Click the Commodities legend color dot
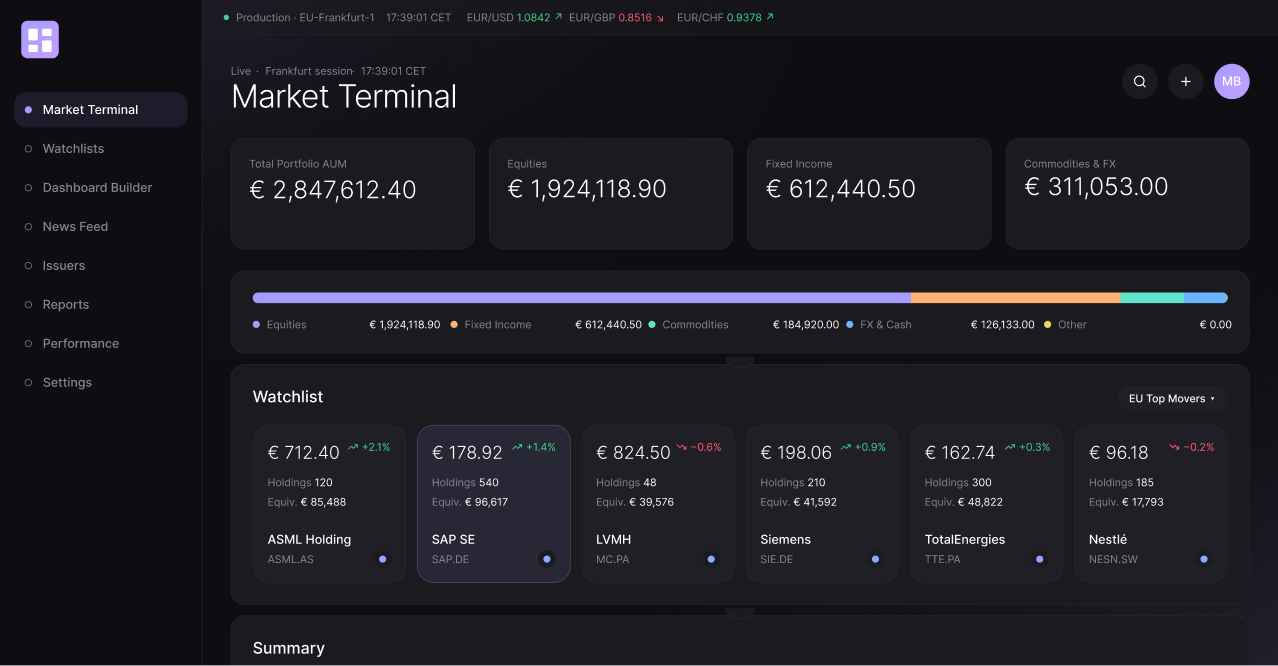Viewport: 1278px width, 666px height. point(652,325)
